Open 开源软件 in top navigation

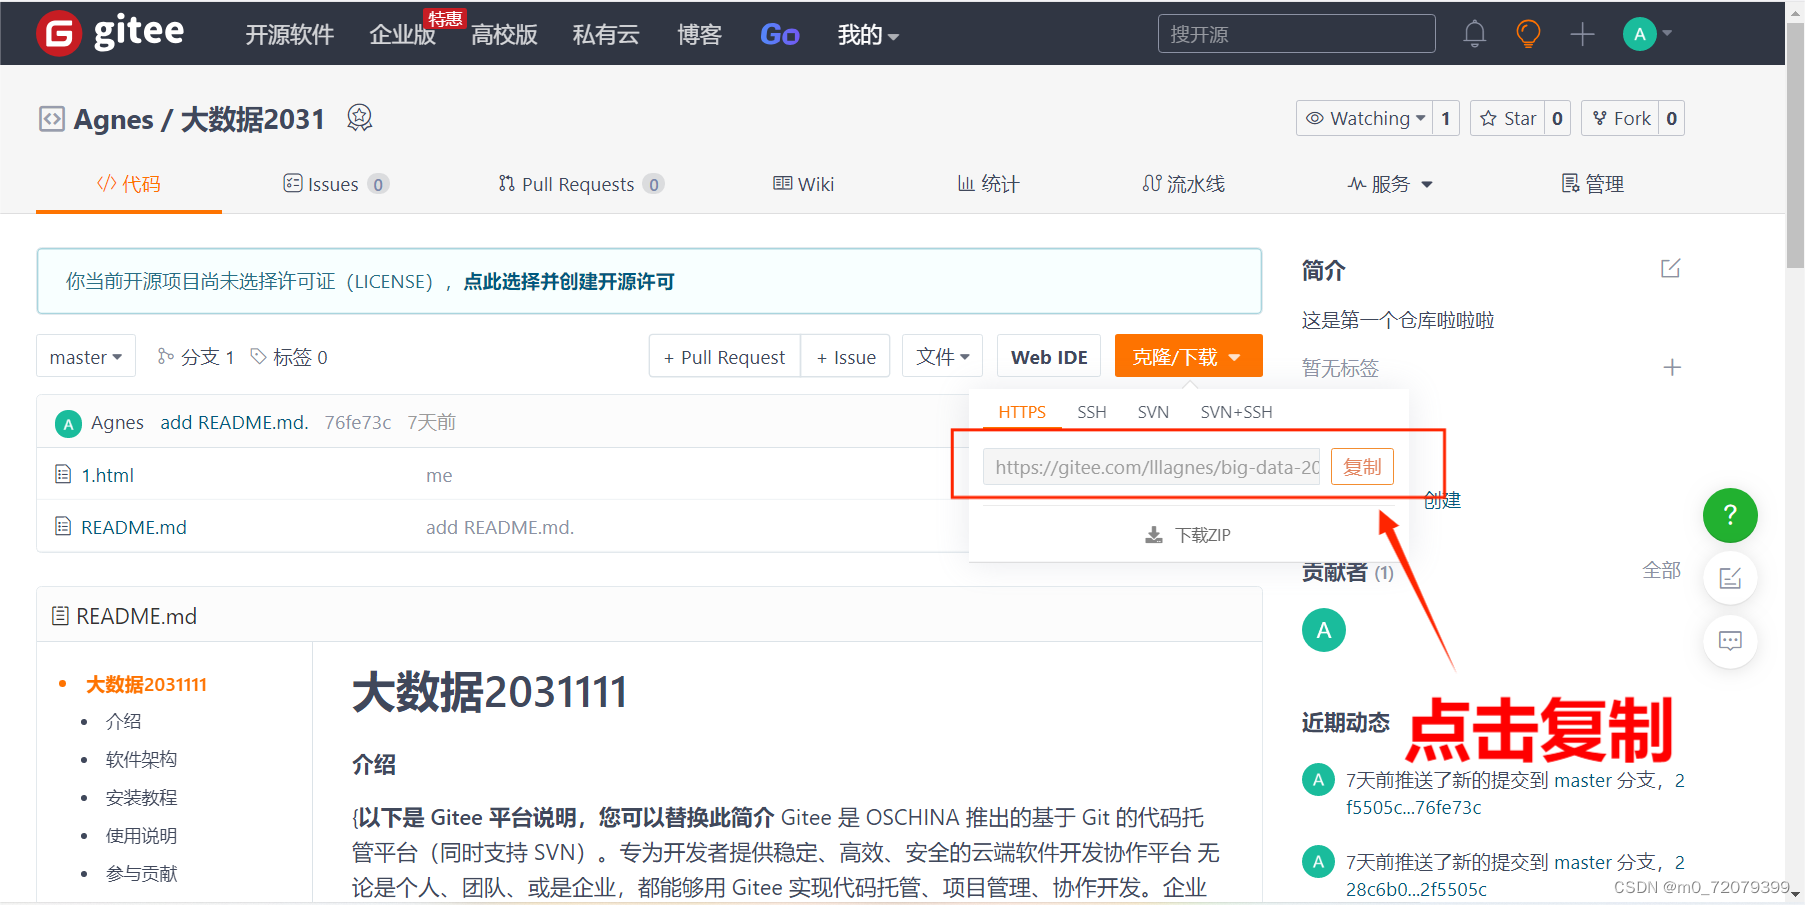point(290,35)
